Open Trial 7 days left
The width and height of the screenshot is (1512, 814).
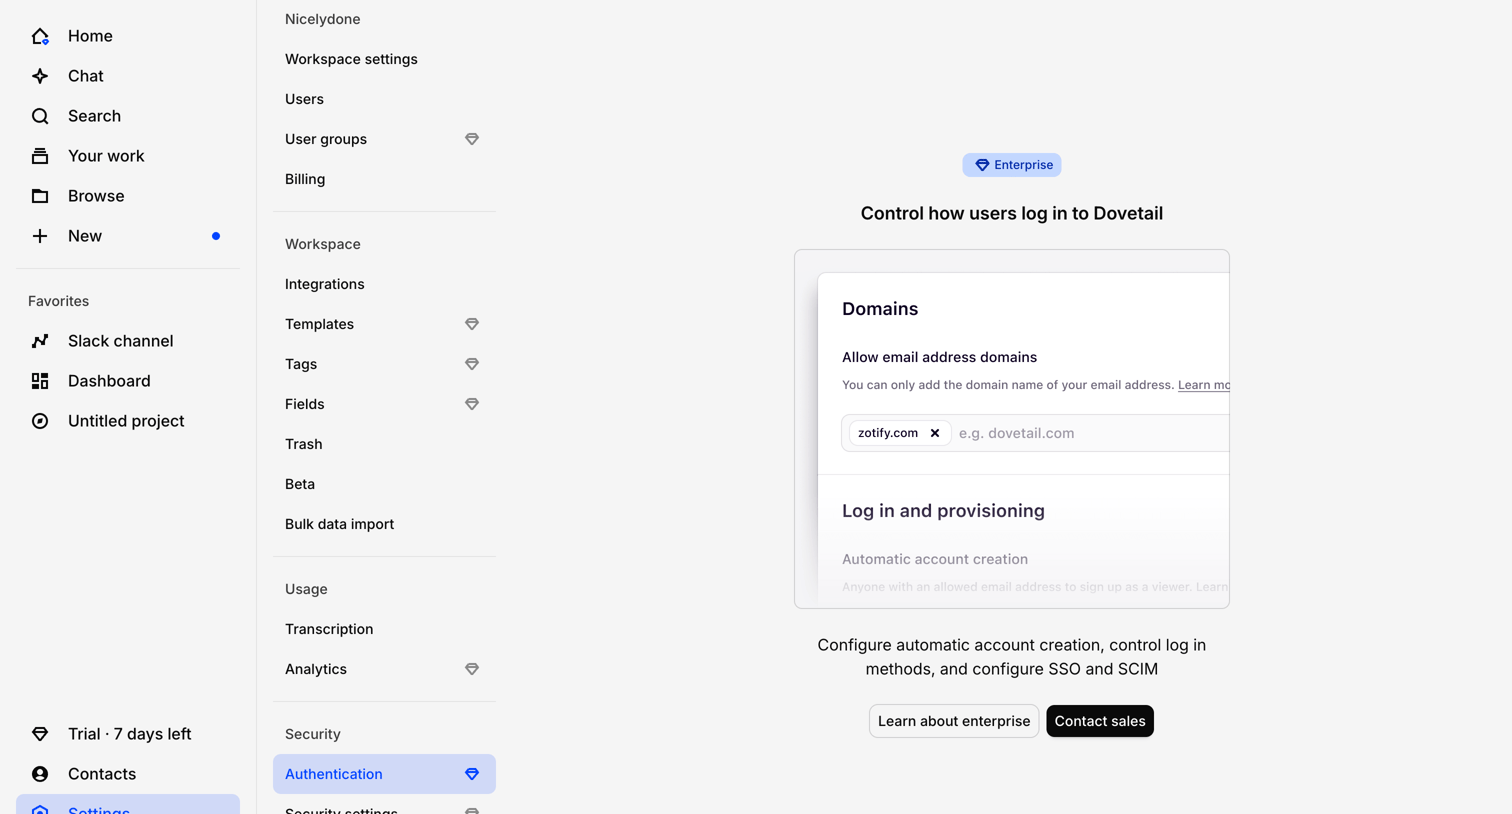(128, 734)
